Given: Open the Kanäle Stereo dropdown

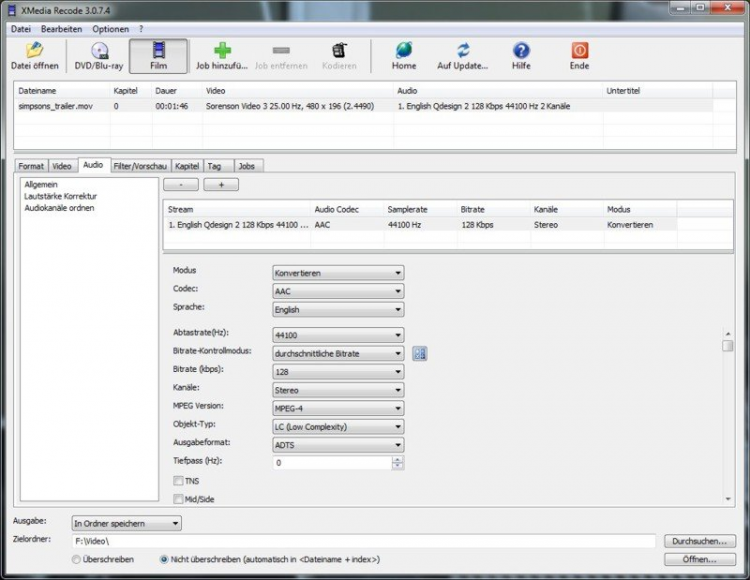Looking at the screenshot, I should (x=398, y=390).
